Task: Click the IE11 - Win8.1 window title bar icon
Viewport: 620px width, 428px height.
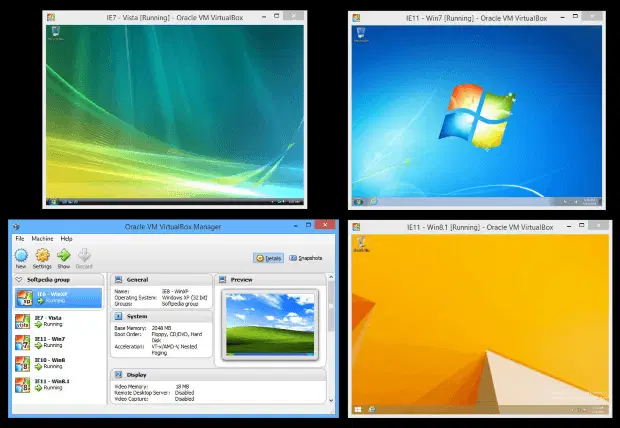Action: 356,227
